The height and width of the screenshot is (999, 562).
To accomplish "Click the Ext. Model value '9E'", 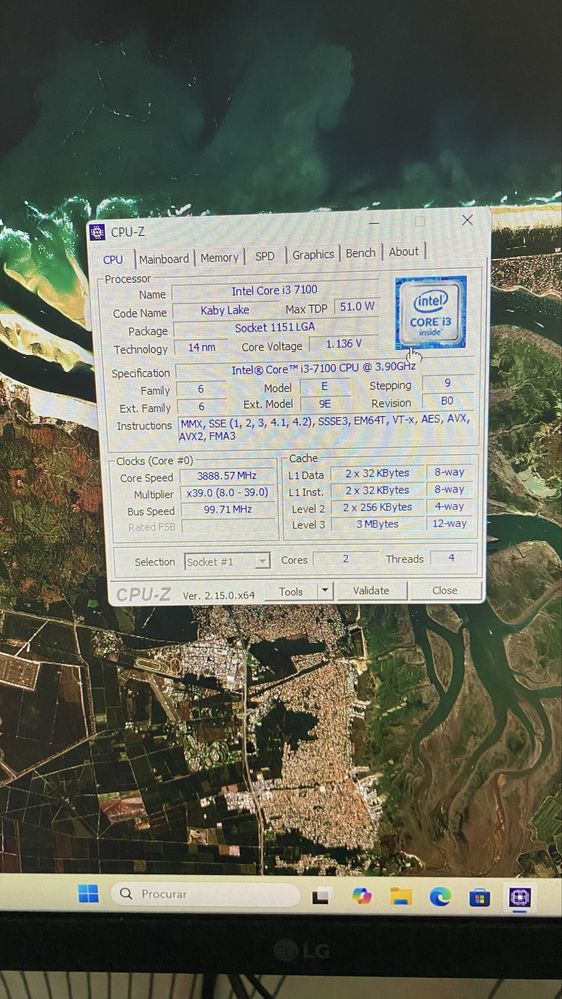I will (x=325, y=403).
